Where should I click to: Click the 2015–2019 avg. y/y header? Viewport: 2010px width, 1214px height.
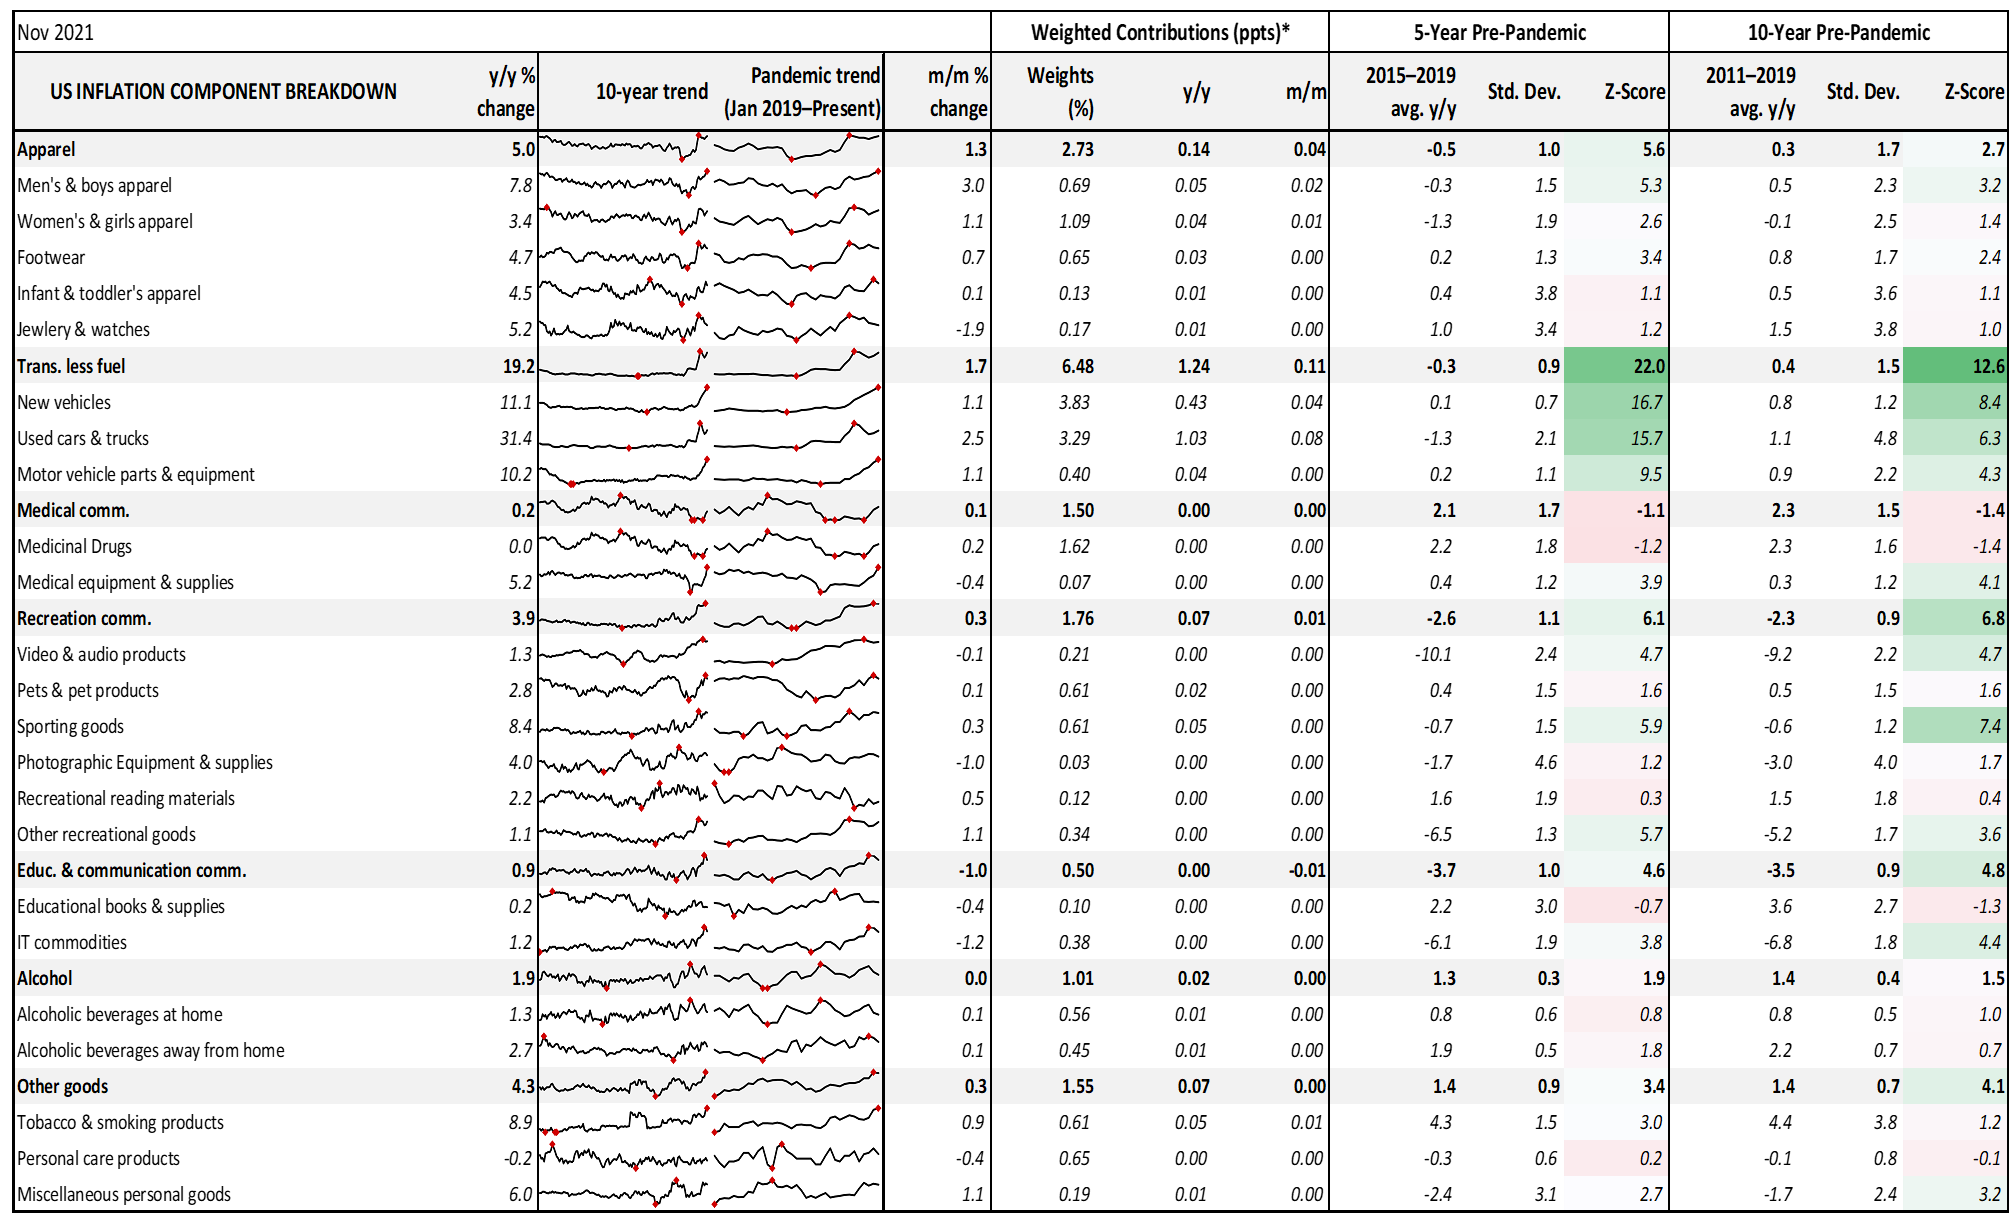click(1410, 91)
